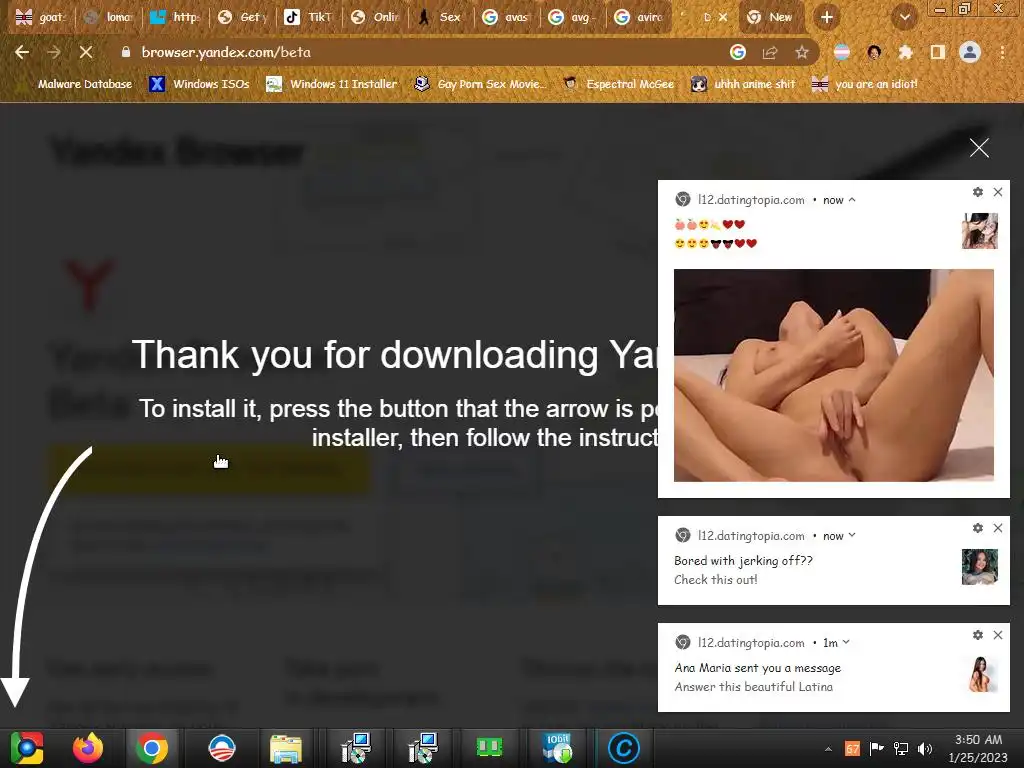The image size is (1024, 768).
Task: Switch to the 'Get y' tab
Action: click(242, 18)
